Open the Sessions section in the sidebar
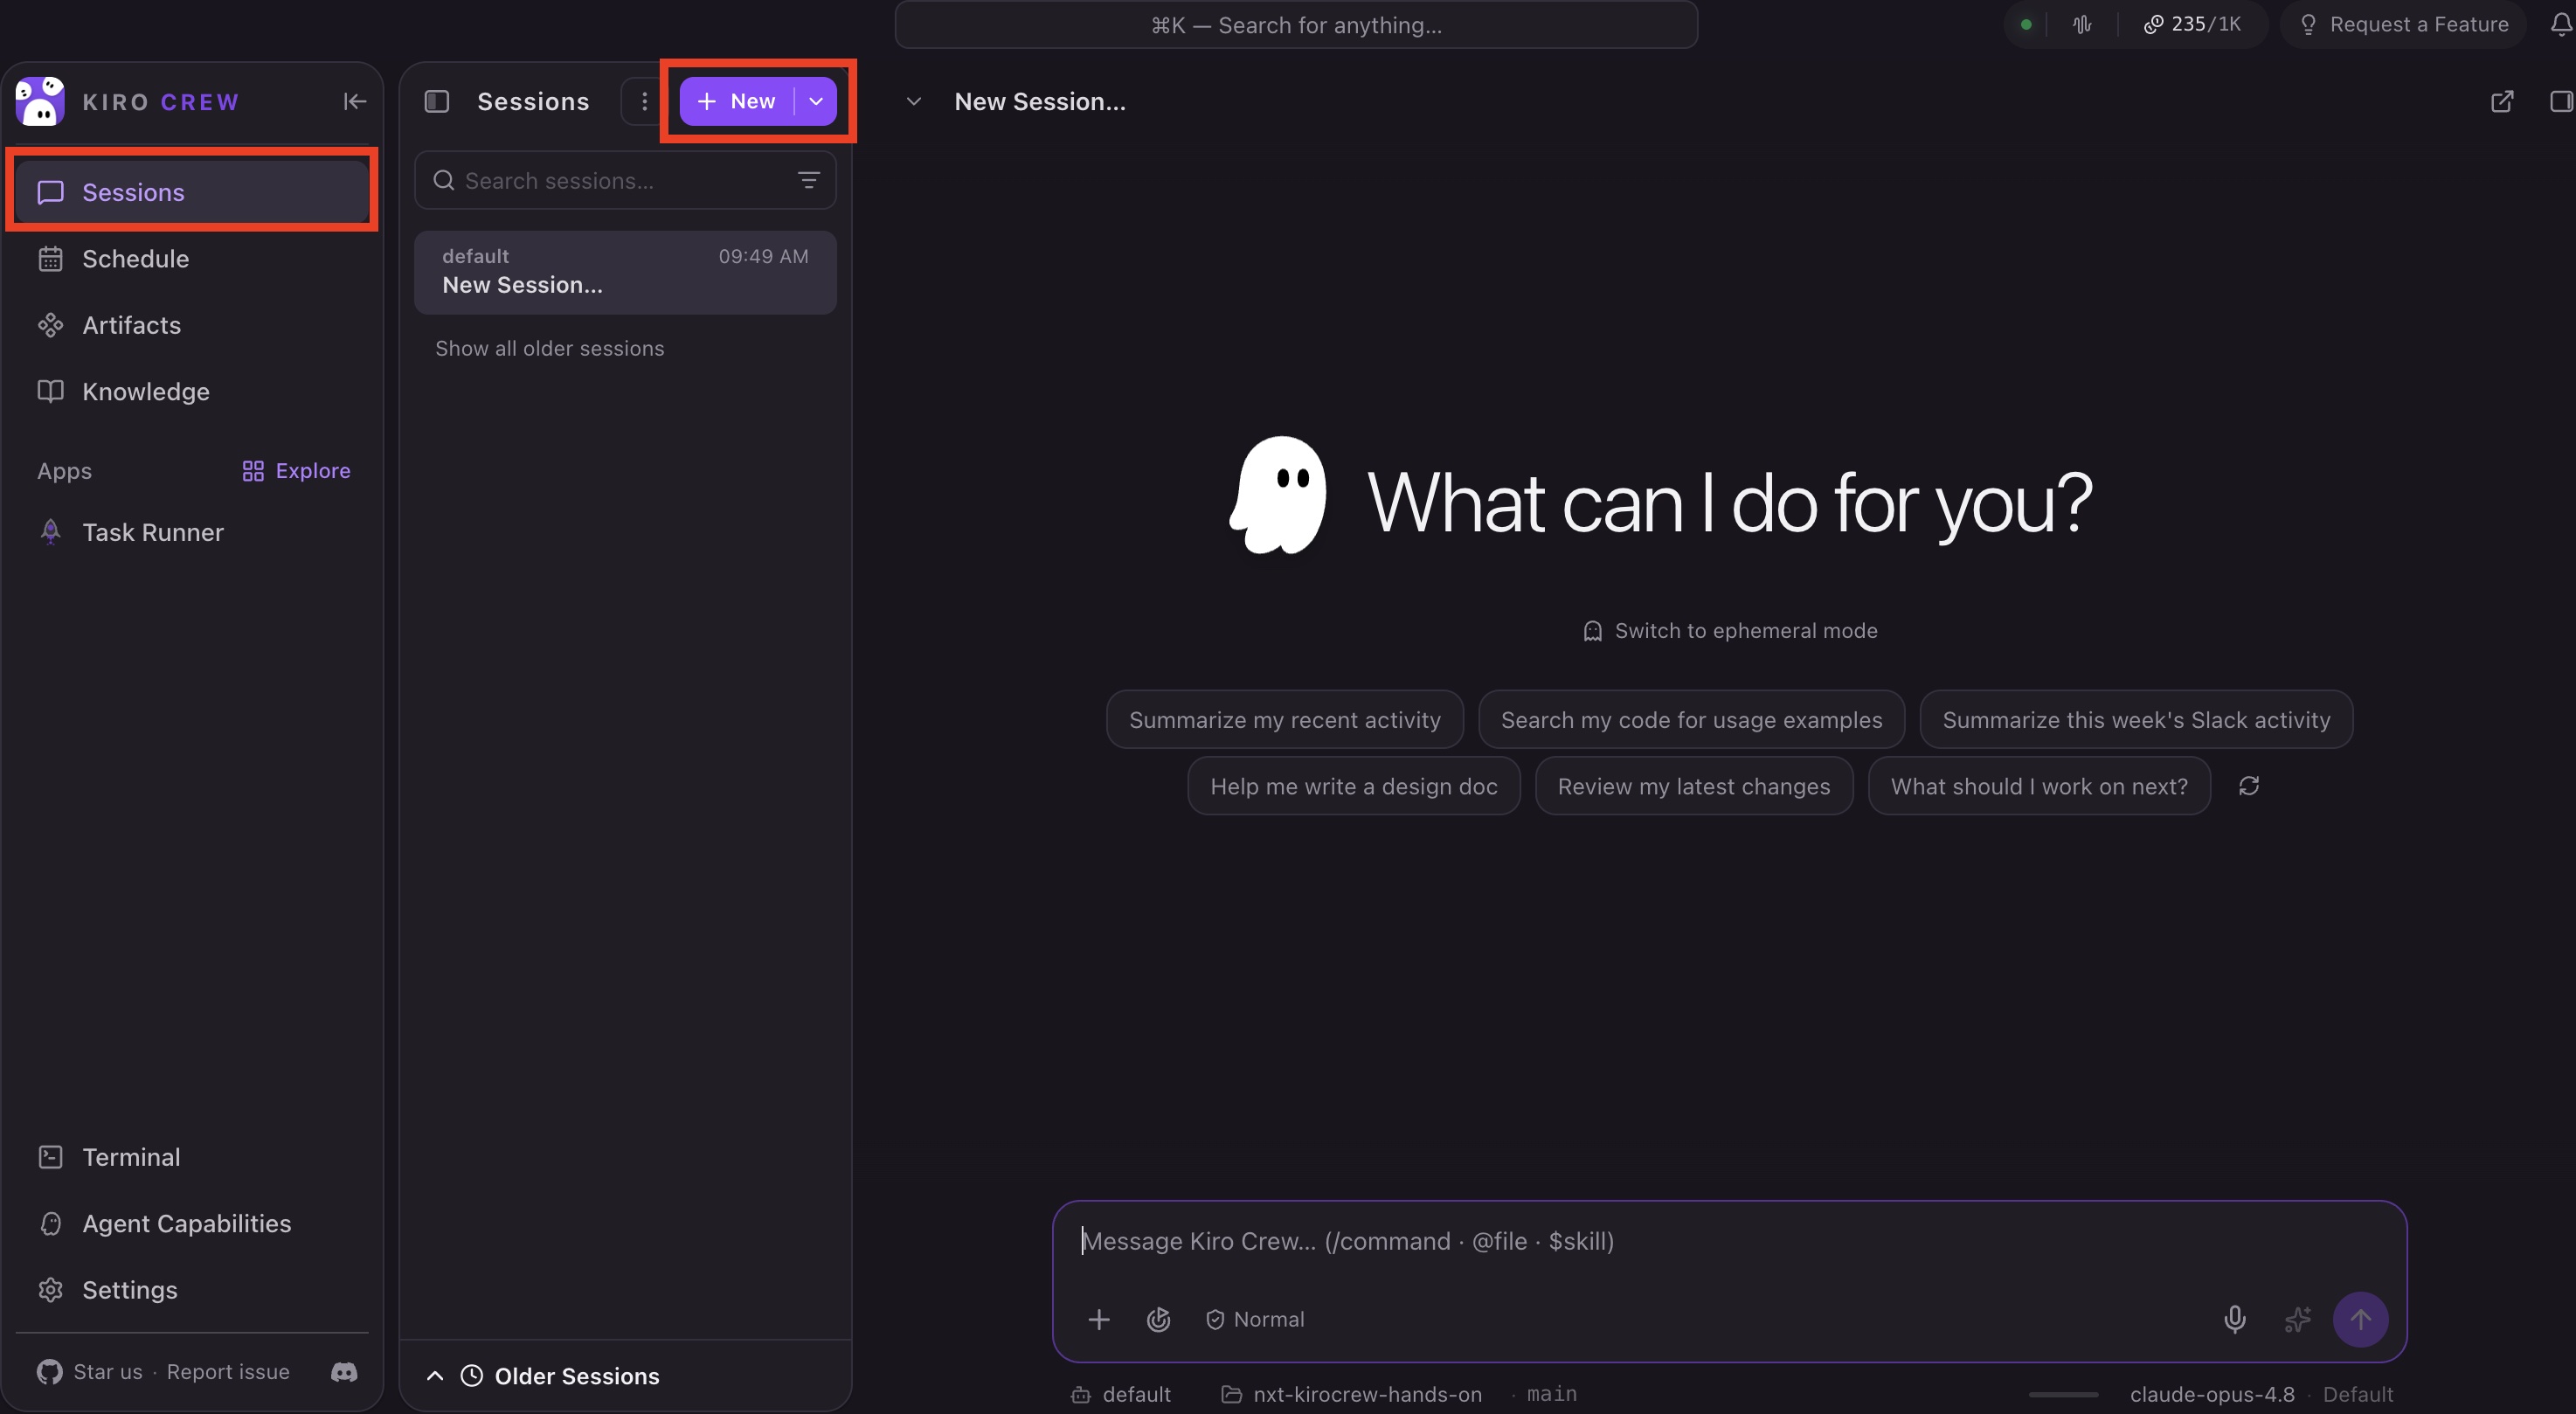The height and width of the screenshot is (1414, 2576). tap(192, 192)
